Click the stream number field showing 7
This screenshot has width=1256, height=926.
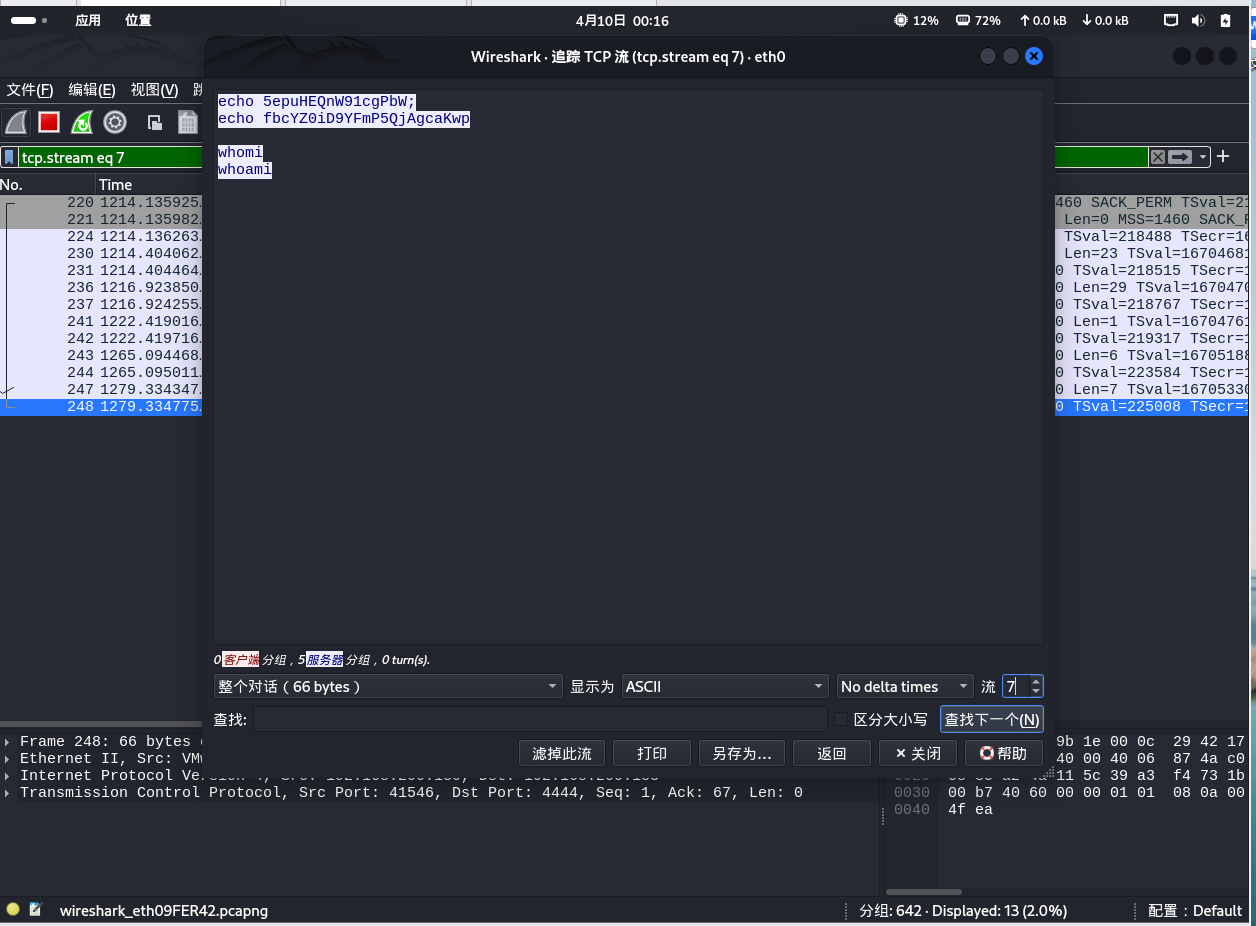click(x=1016, y=686)
